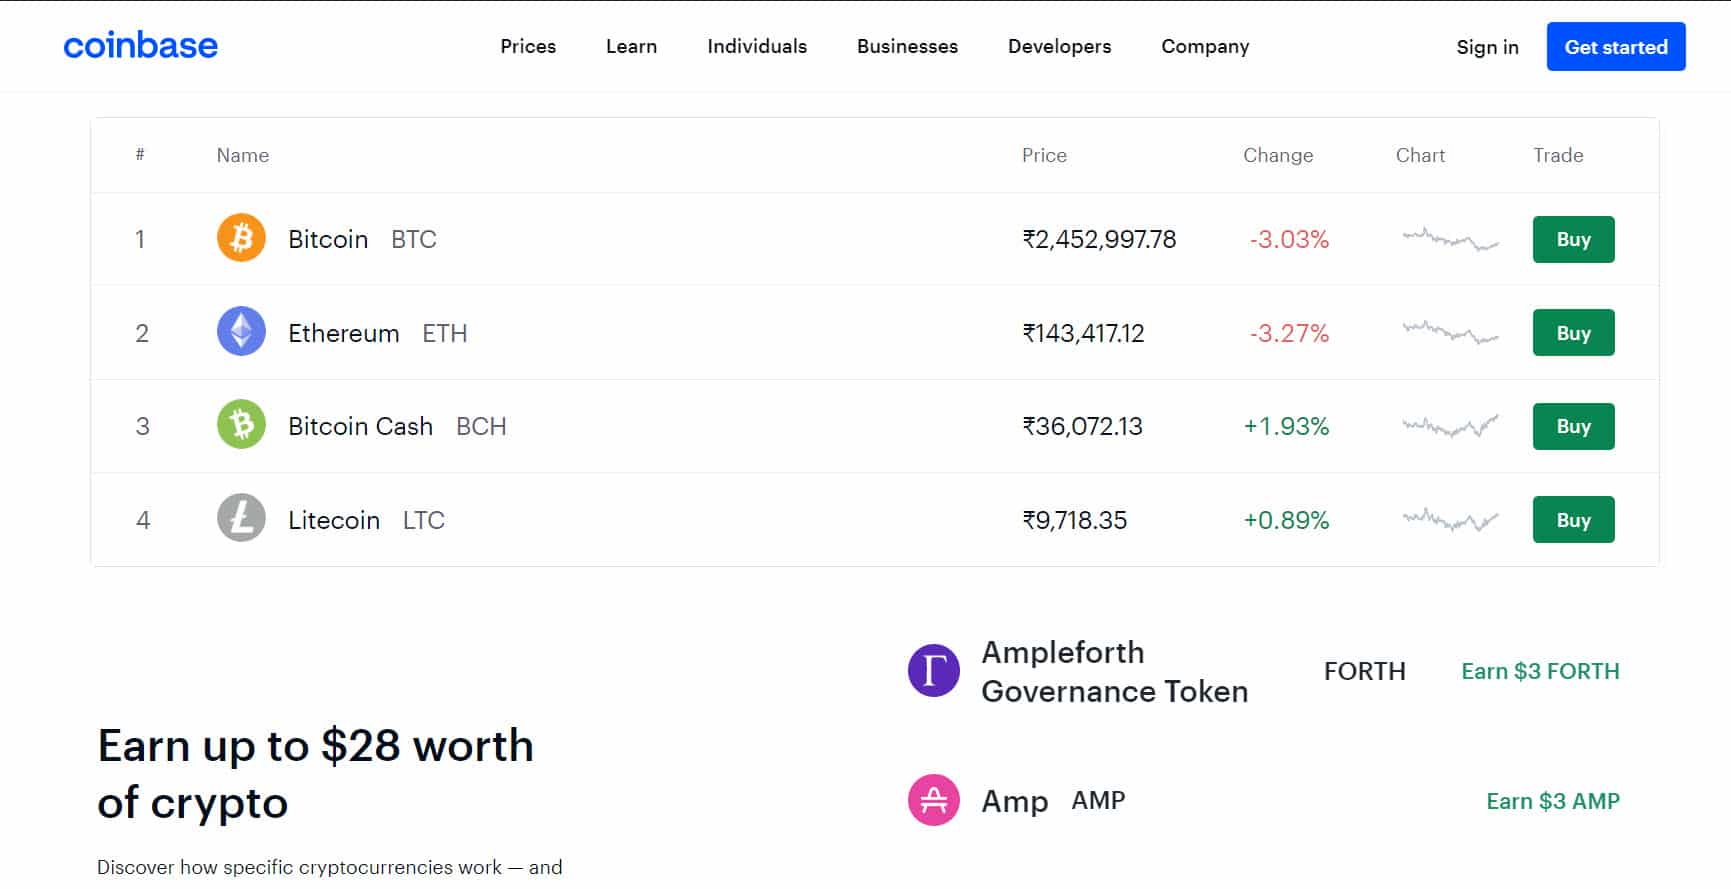Image resolution: width=1731 pixels, height=889 pixels.
Task: Expand the Businesses navigation menu
Action: point(907,47)
